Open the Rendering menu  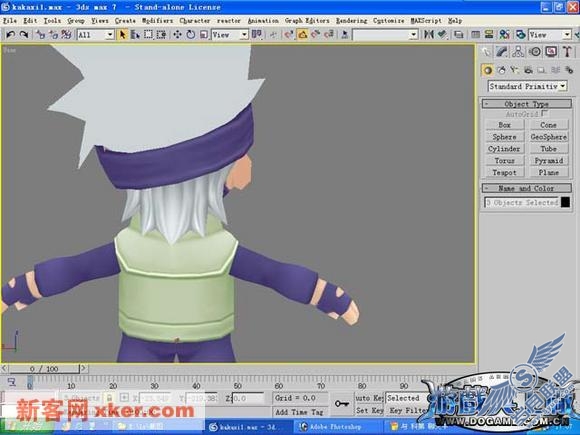tap(351, 21)
